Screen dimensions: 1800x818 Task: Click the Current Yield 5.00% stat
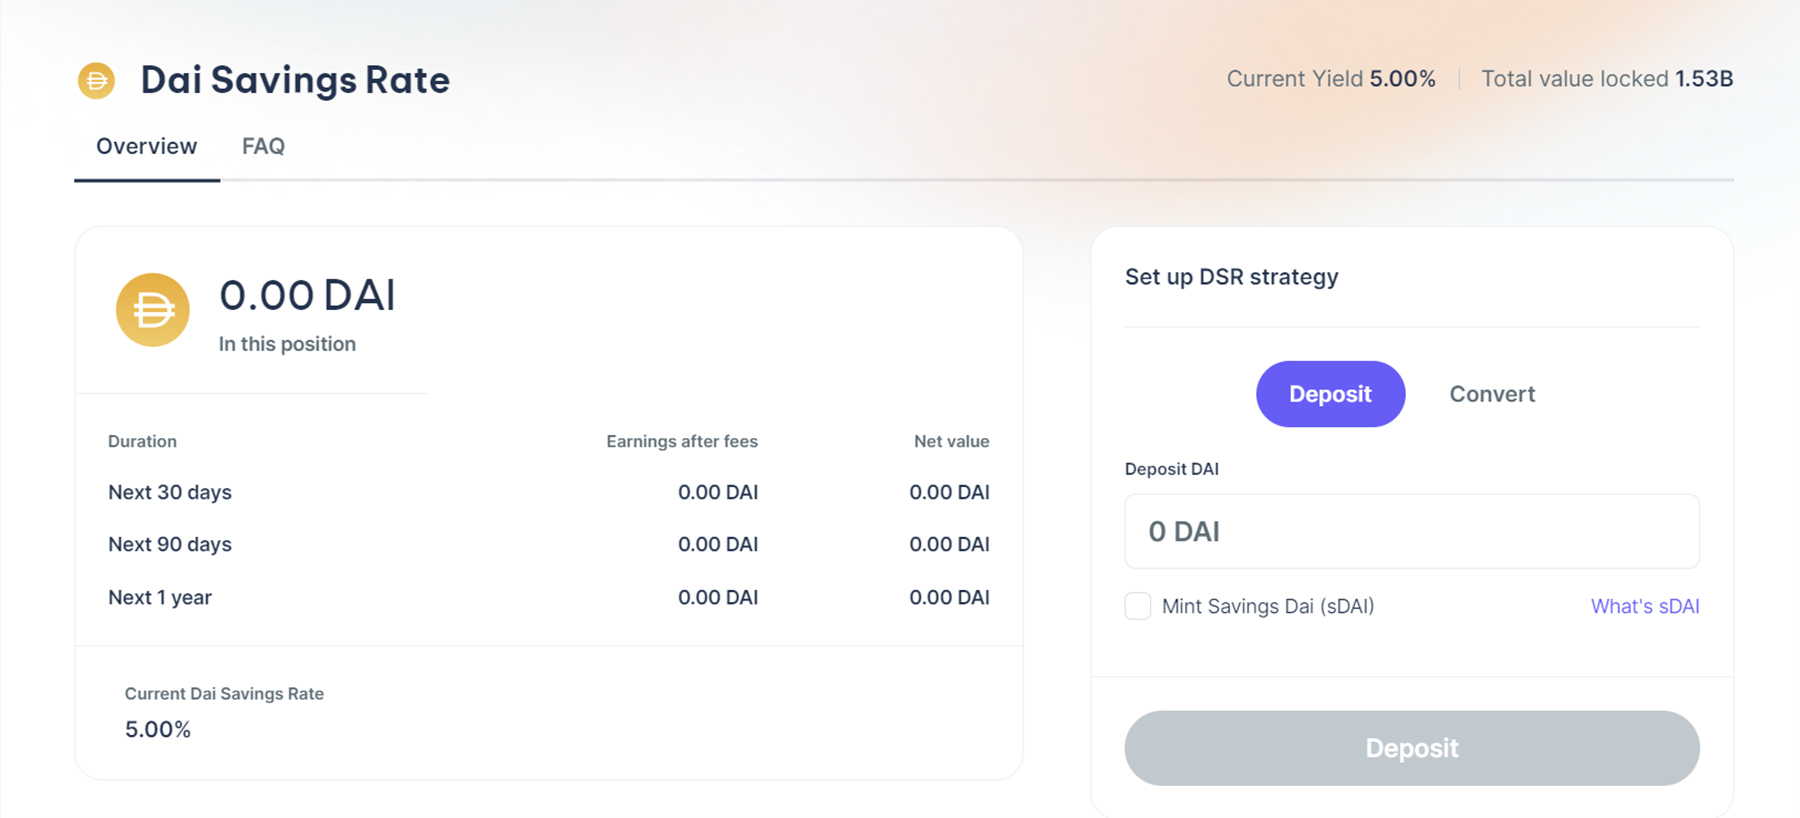tap(1331, 79)
